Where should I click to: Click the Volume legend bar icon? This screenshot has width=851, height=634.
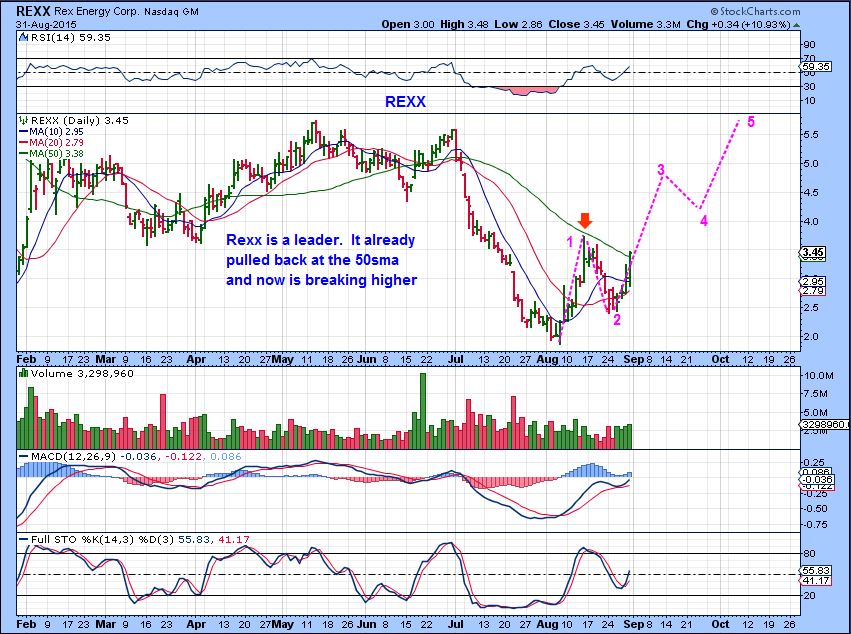(23, 373)
